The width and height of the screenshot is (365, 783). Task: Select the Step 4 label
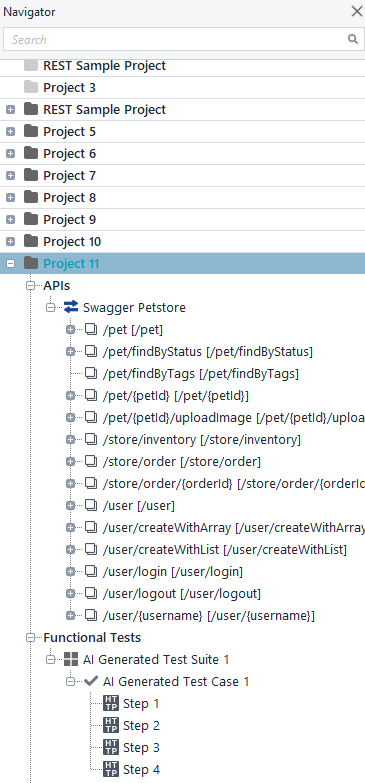[141, 769]
